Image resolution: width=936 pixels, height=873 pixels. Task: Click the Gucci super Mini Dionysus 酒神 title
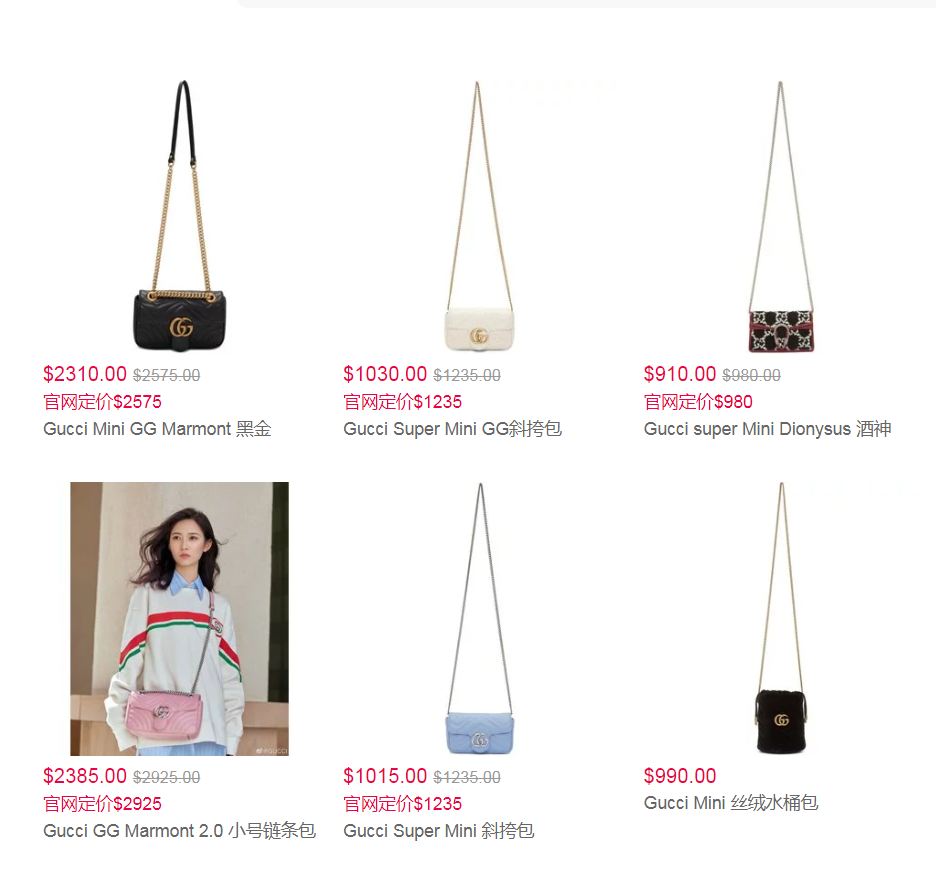(768, 429)
